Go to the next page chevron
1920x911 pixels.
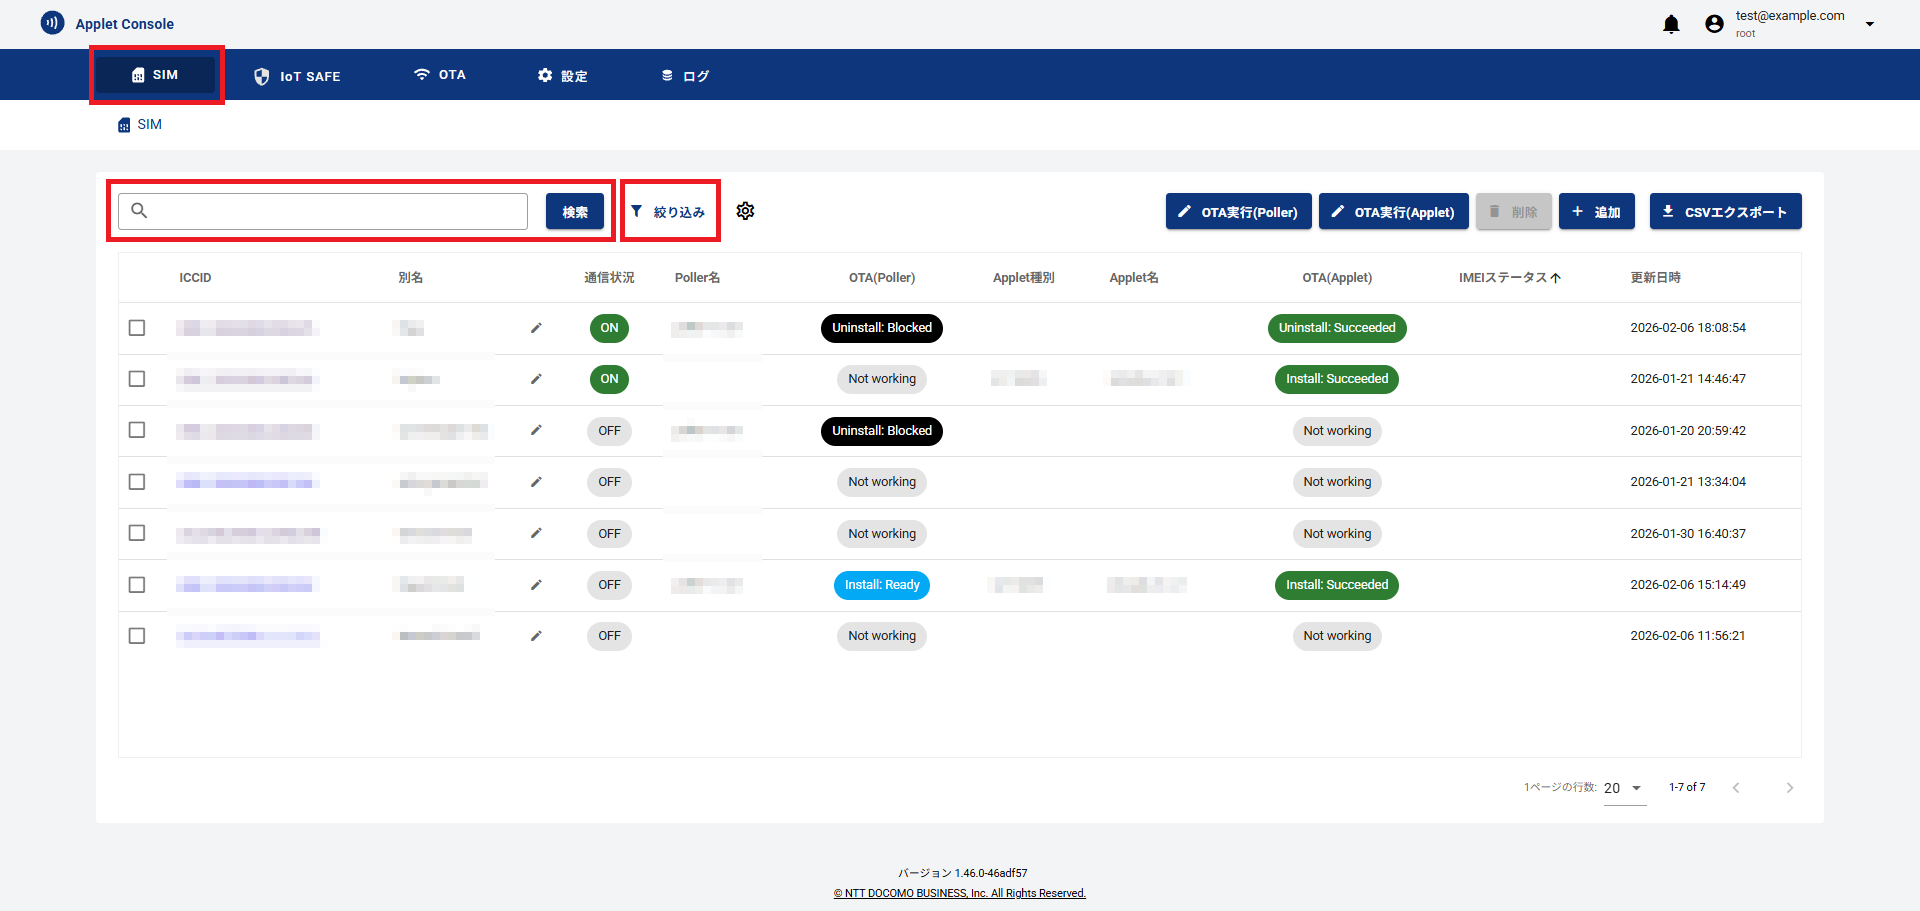tap(1790, 788)
